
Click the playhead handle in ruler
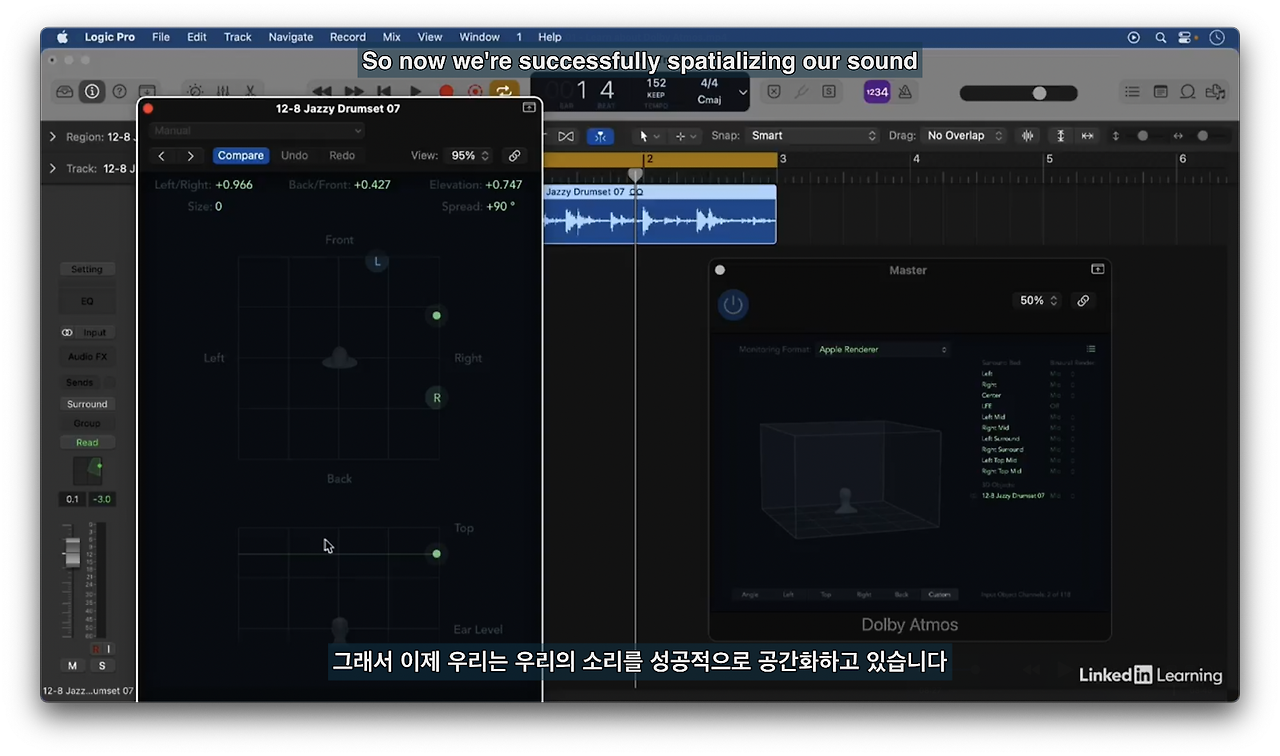635,175
